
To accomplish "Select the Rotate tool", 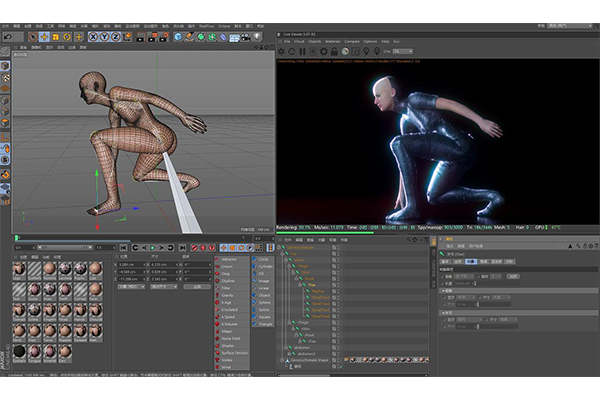I will tap(67, 37).
